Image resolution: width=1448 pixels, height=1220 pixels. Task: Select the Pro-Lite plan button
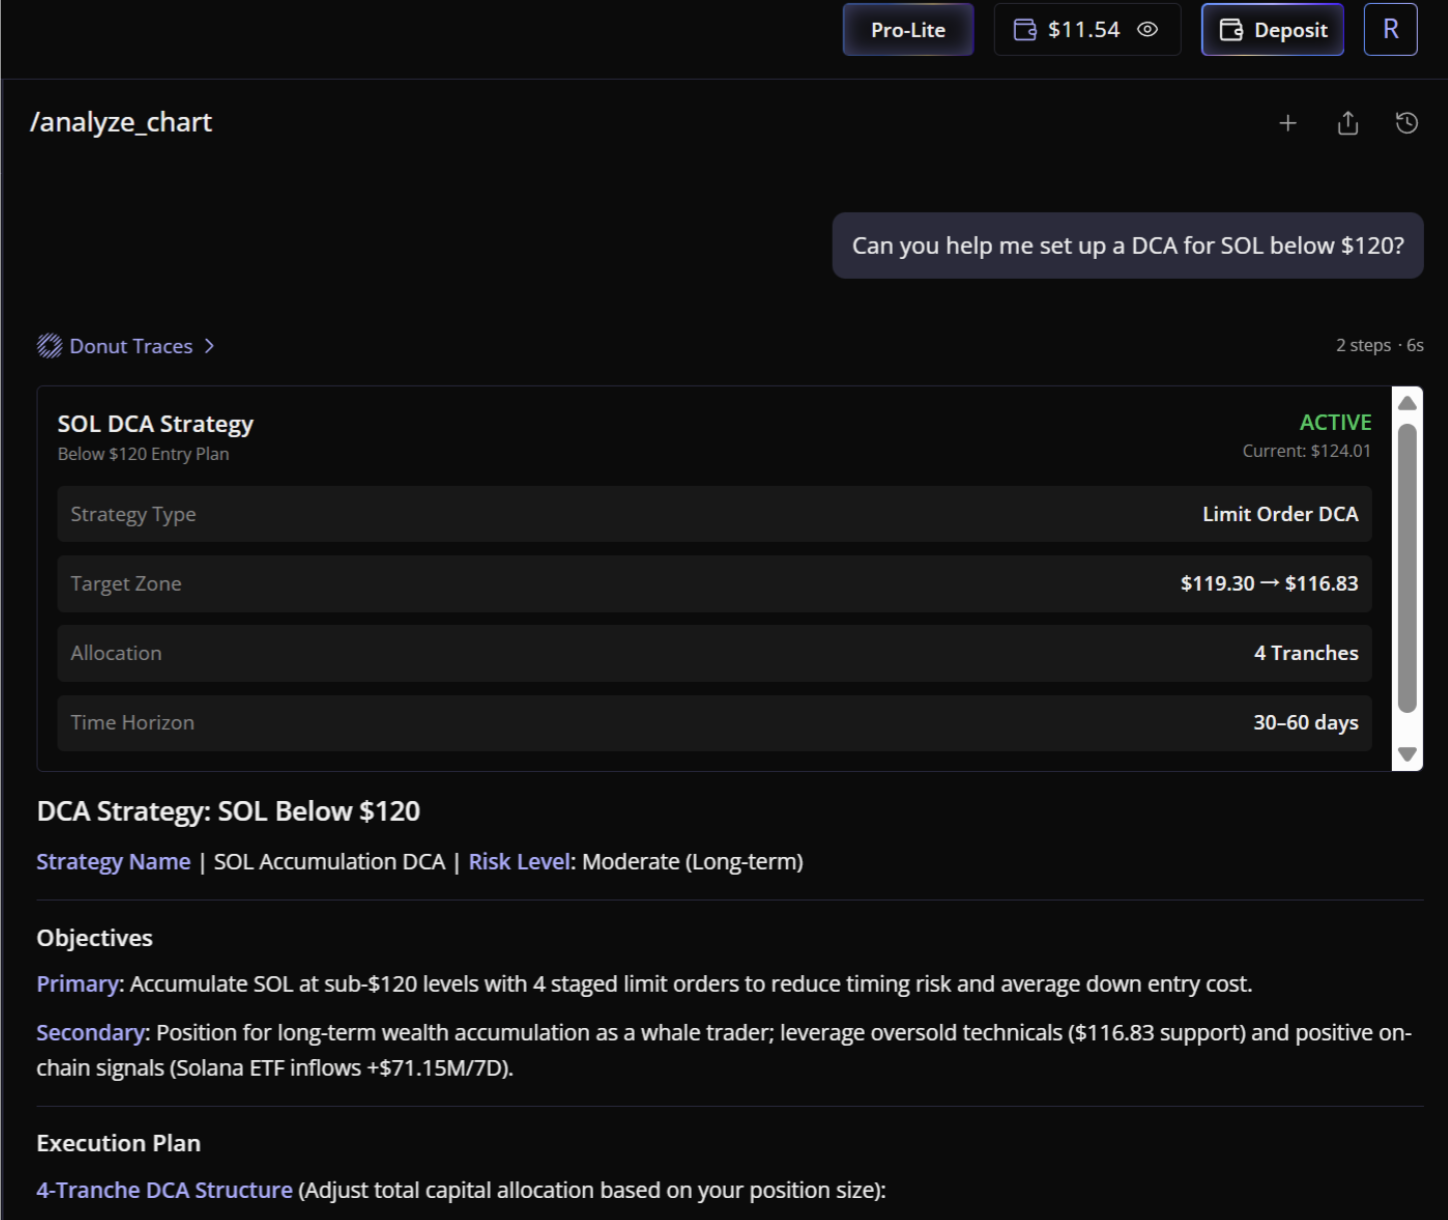pyautogui.click(x=907, y=30)
